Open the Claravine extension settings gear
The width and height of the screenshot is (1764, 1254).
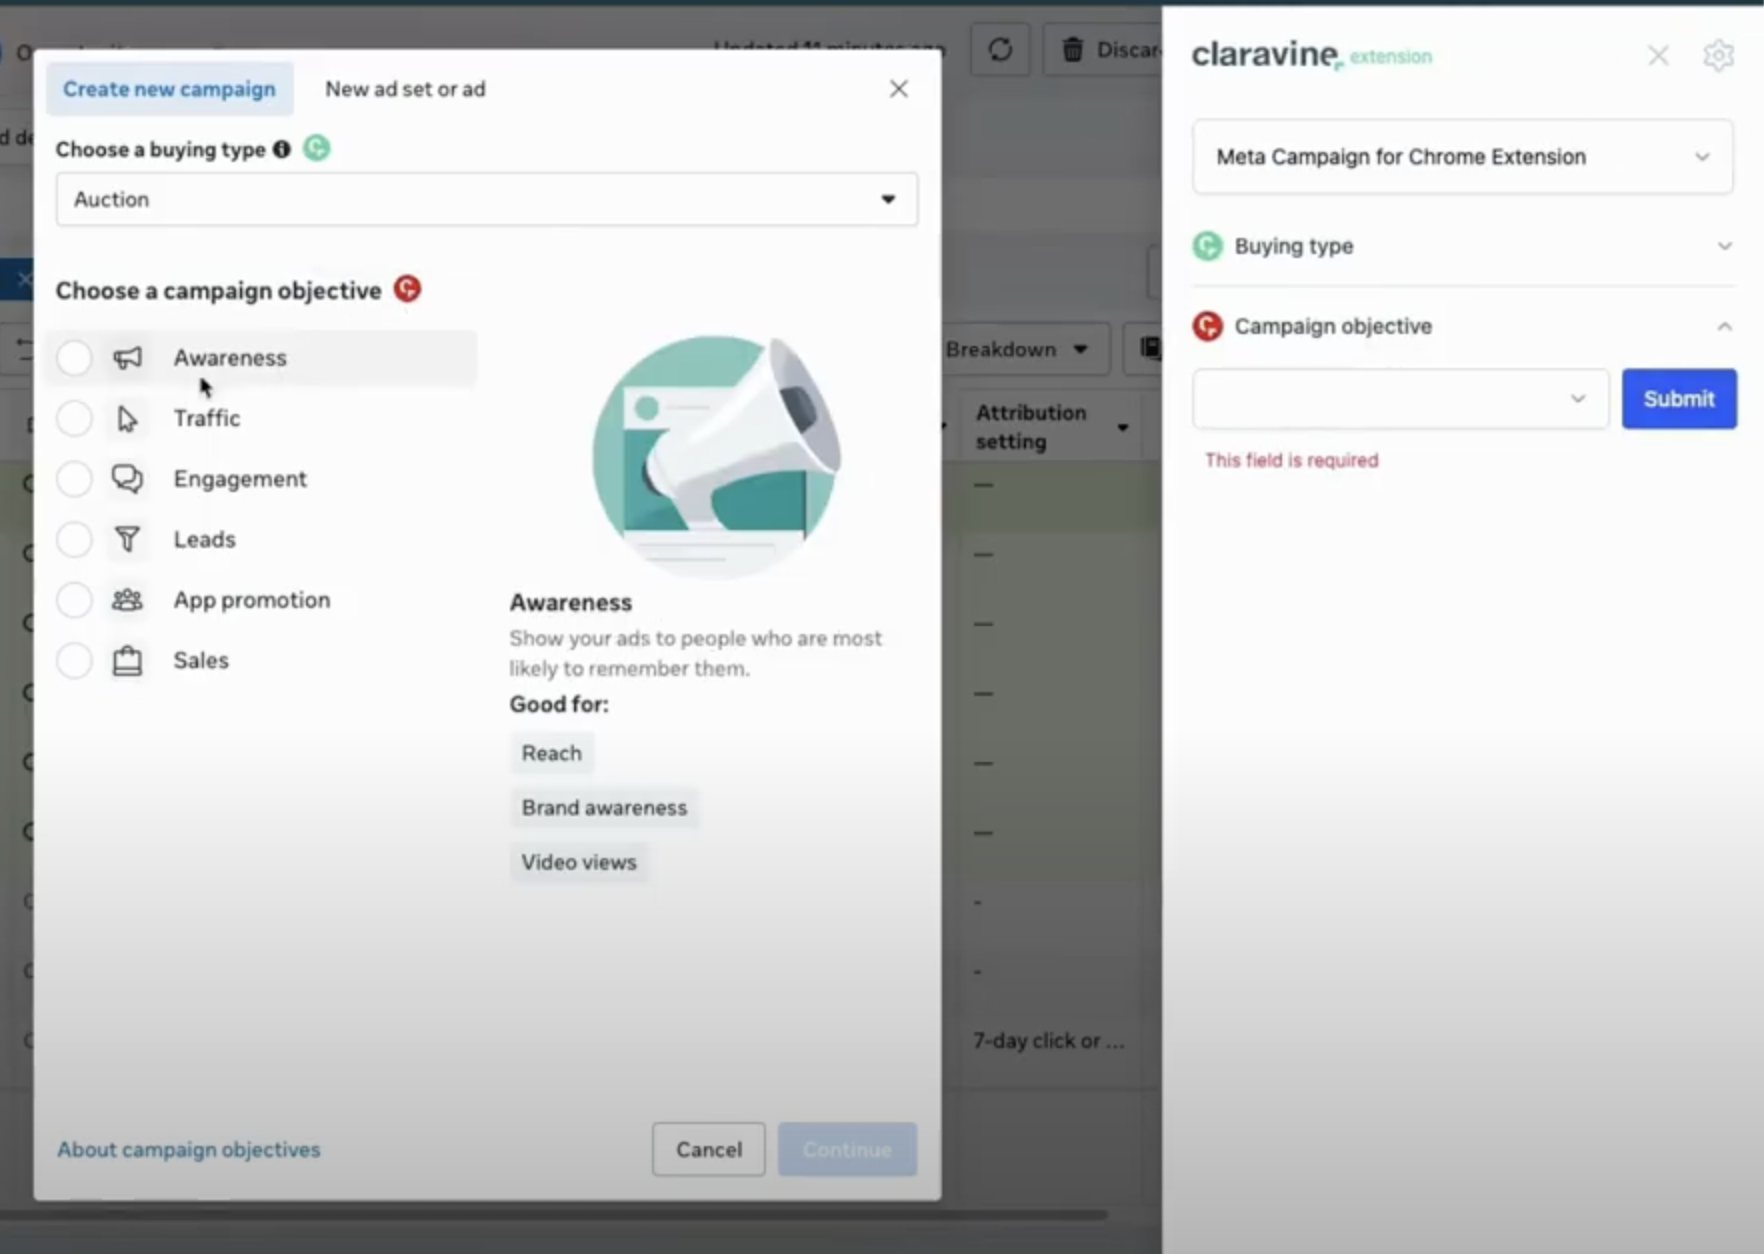(x=1719, y=55)
